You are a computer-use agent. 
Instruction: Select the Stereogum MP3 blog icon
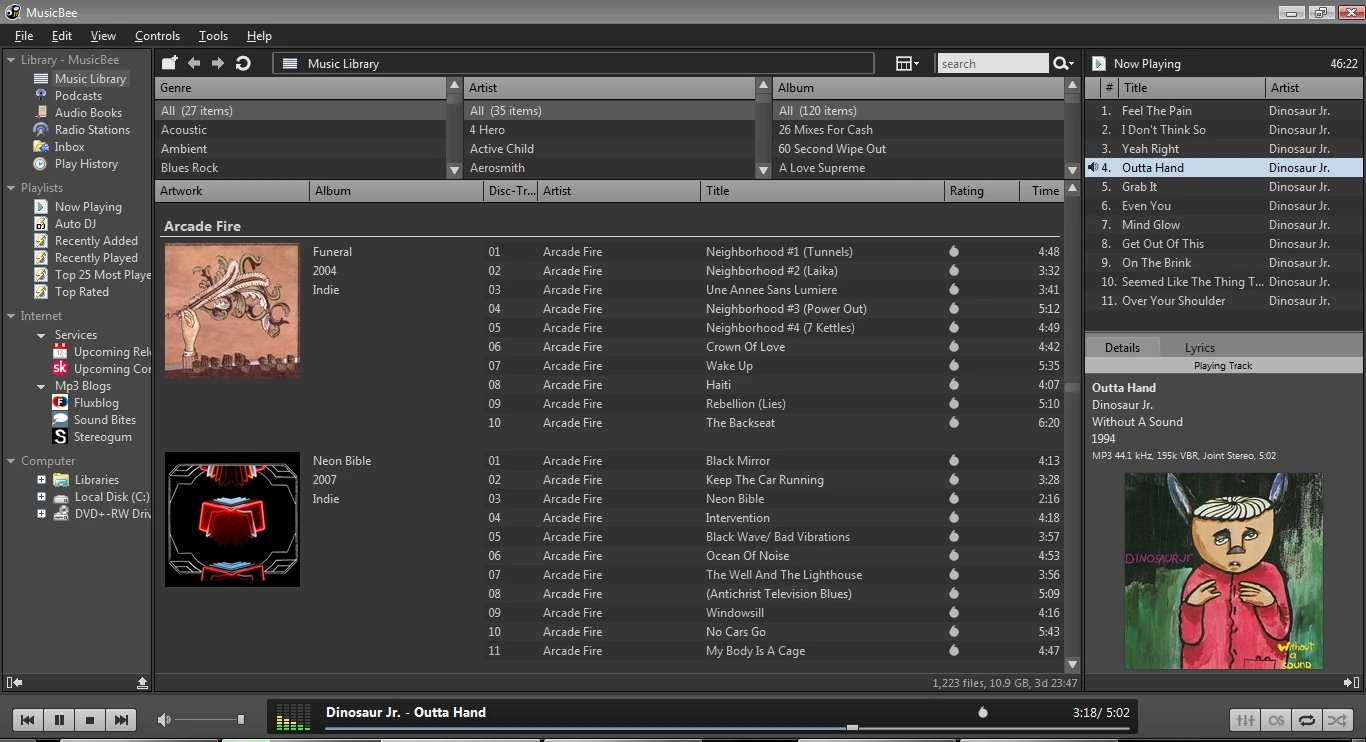coord(59,437)
